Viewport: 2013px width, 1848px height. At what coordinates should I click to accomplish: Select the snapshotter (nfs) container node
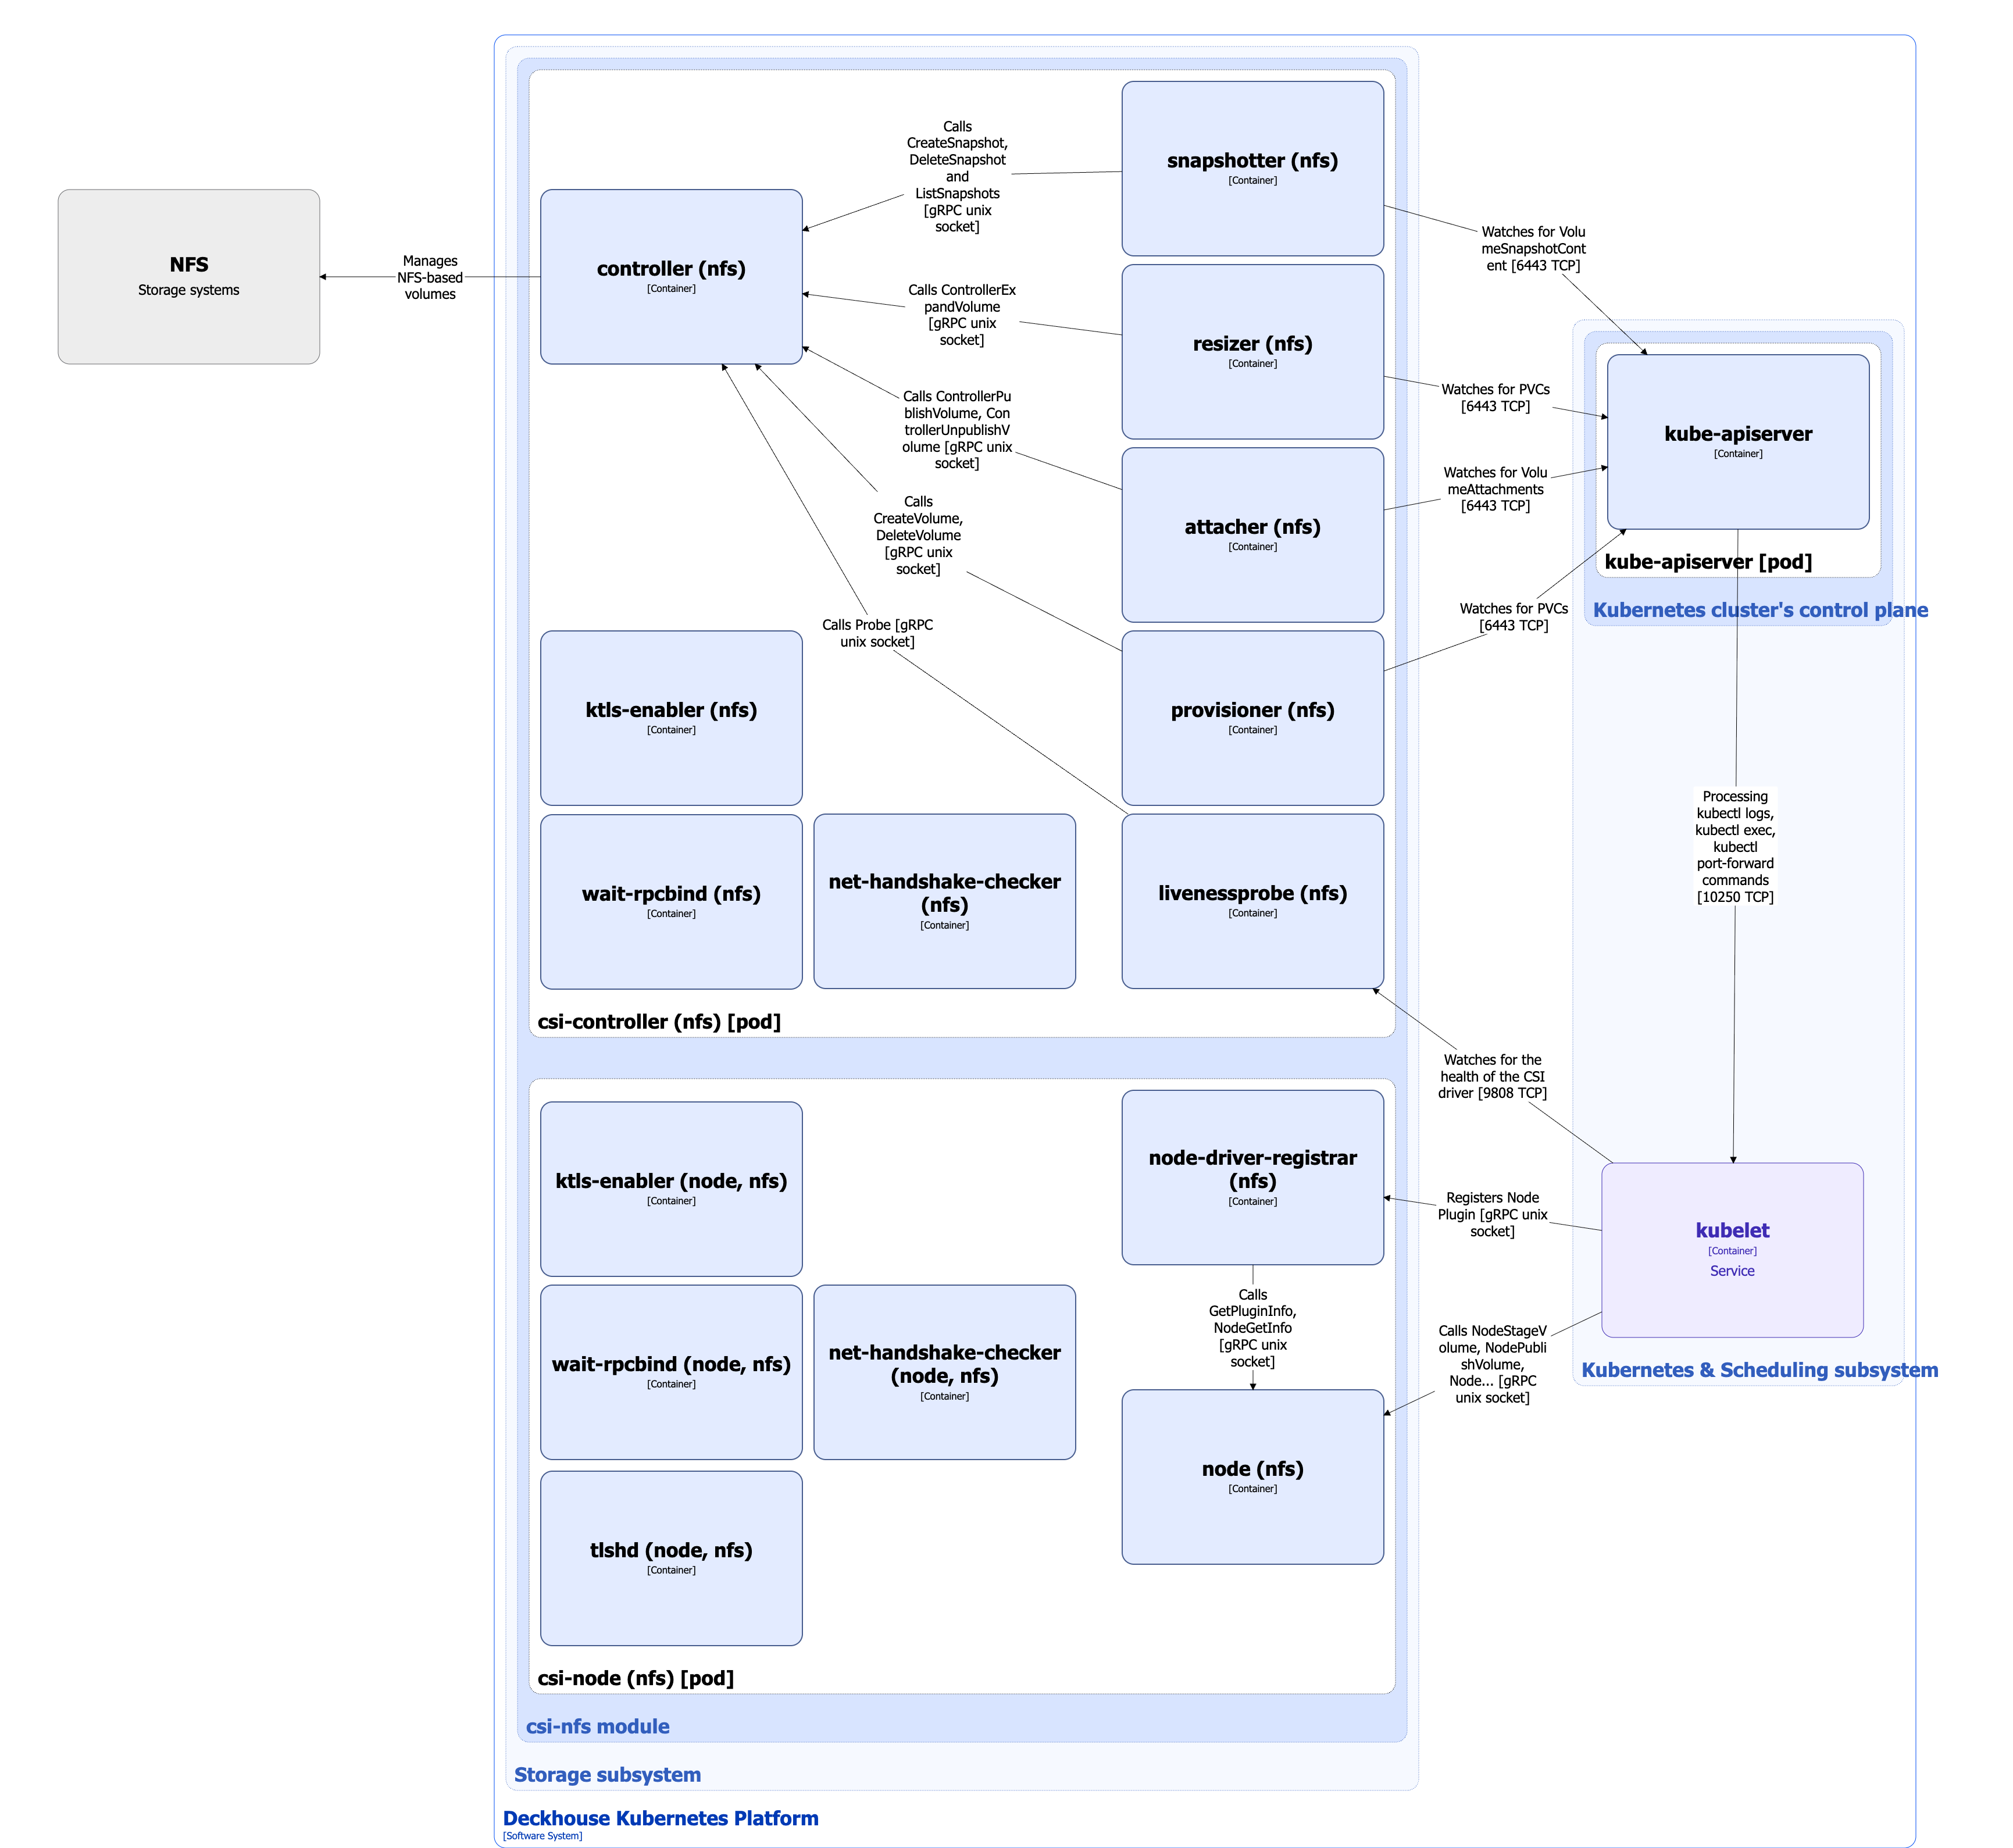1253,167
